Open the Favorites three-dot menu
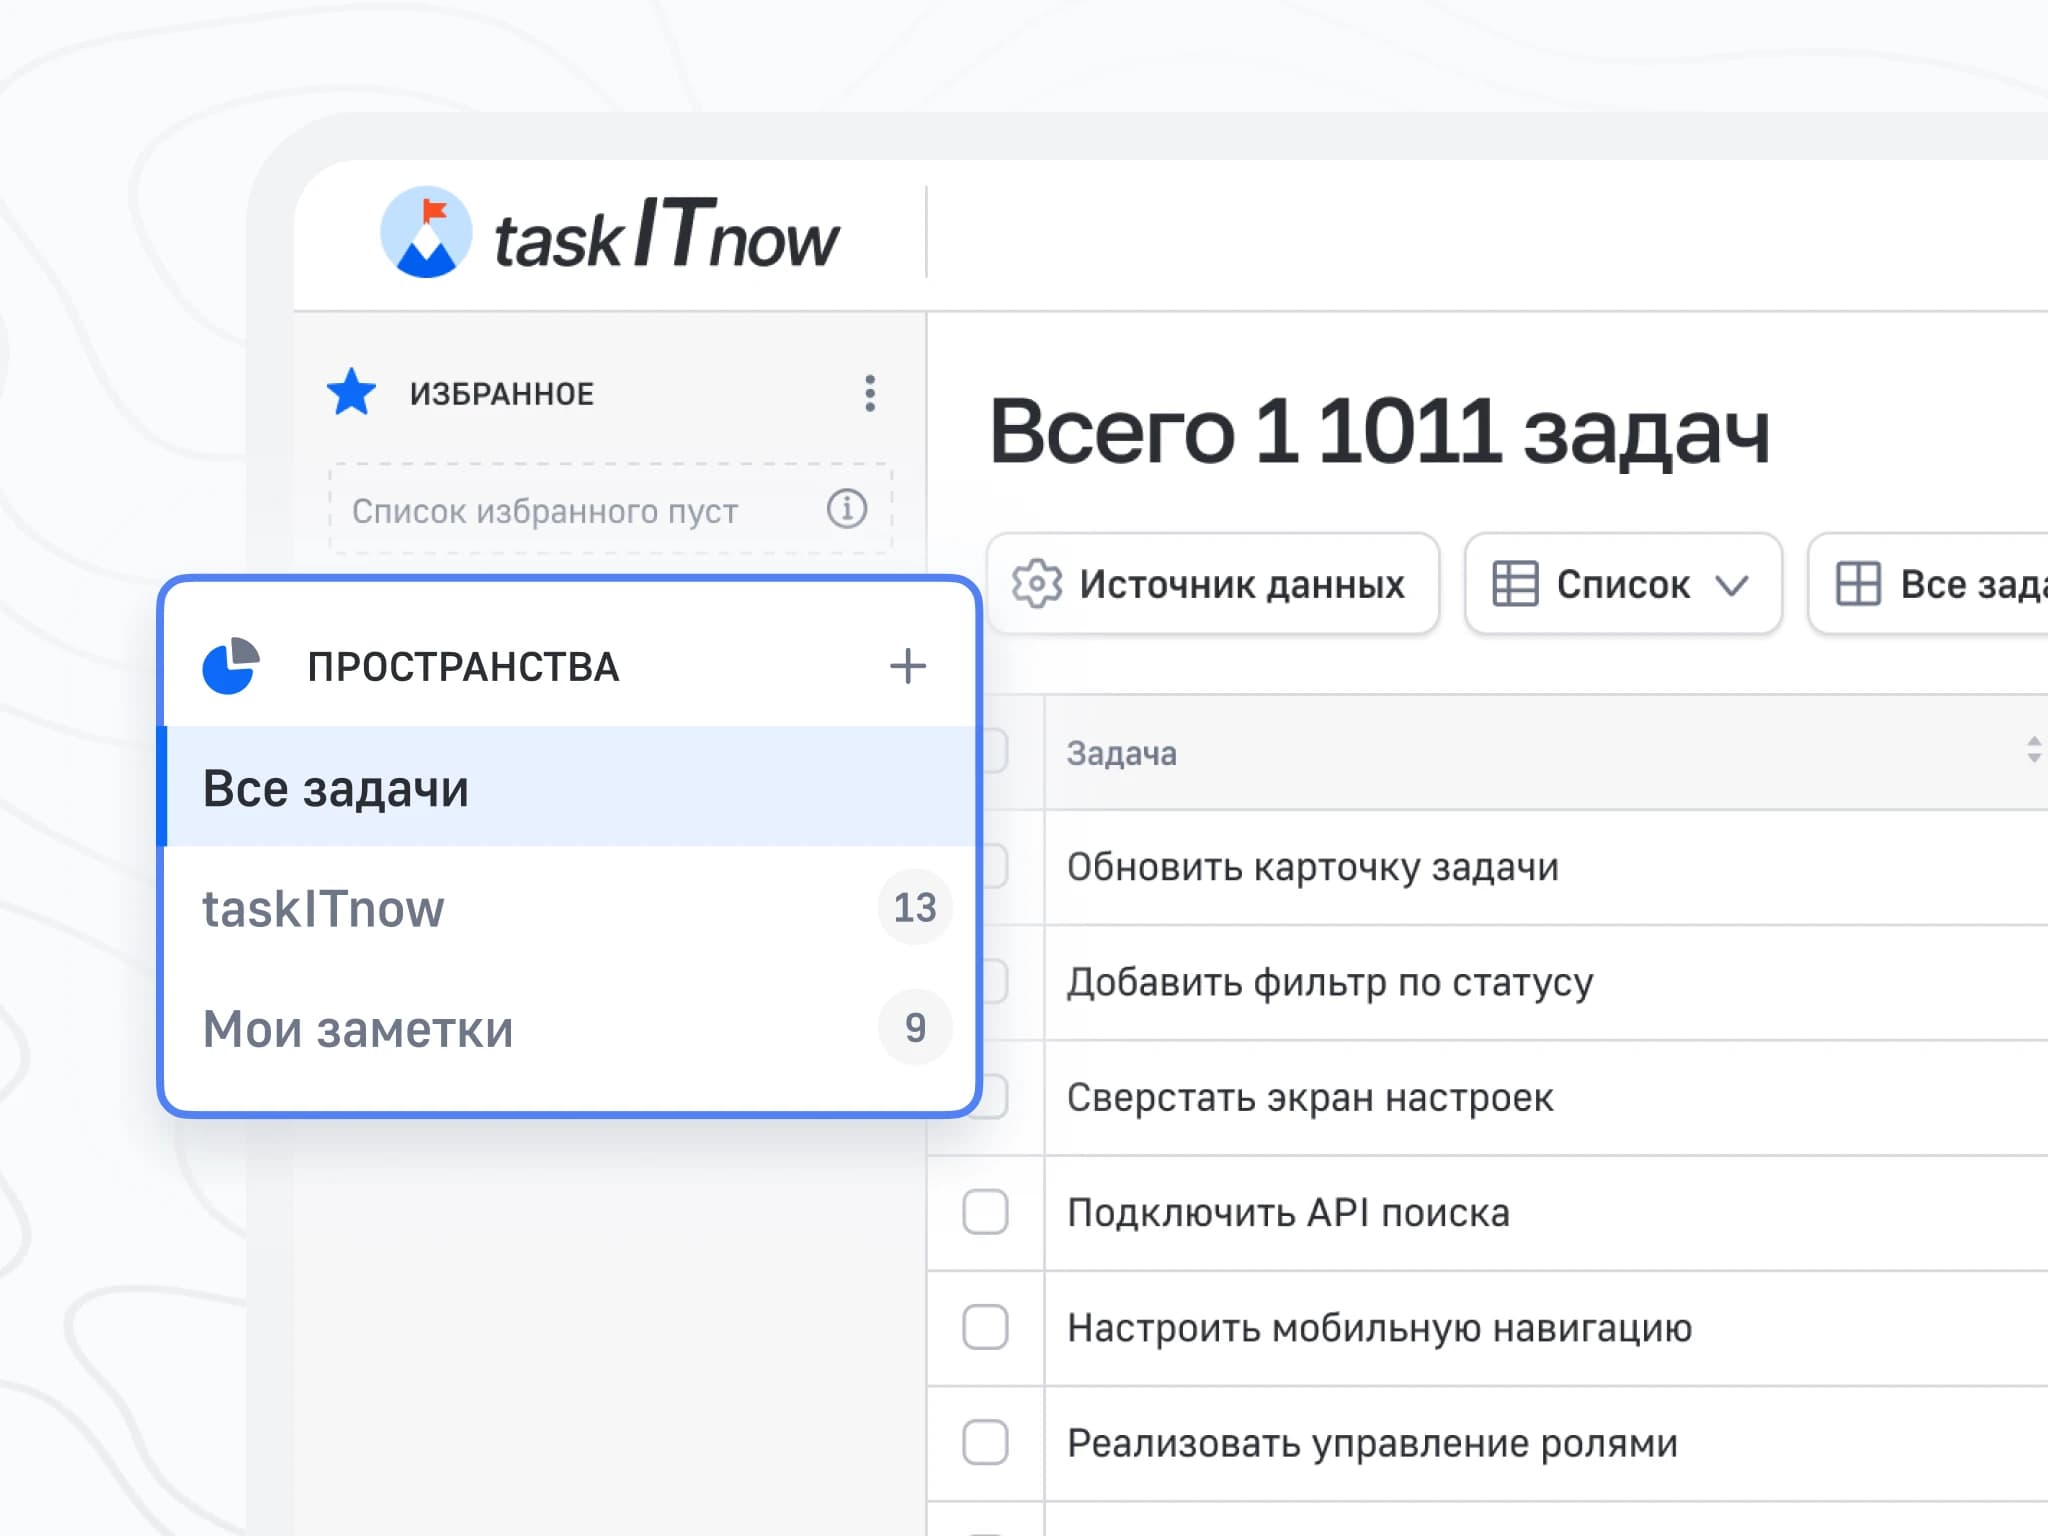This screenshot has height=1536, width=2048. coord(870,393)
